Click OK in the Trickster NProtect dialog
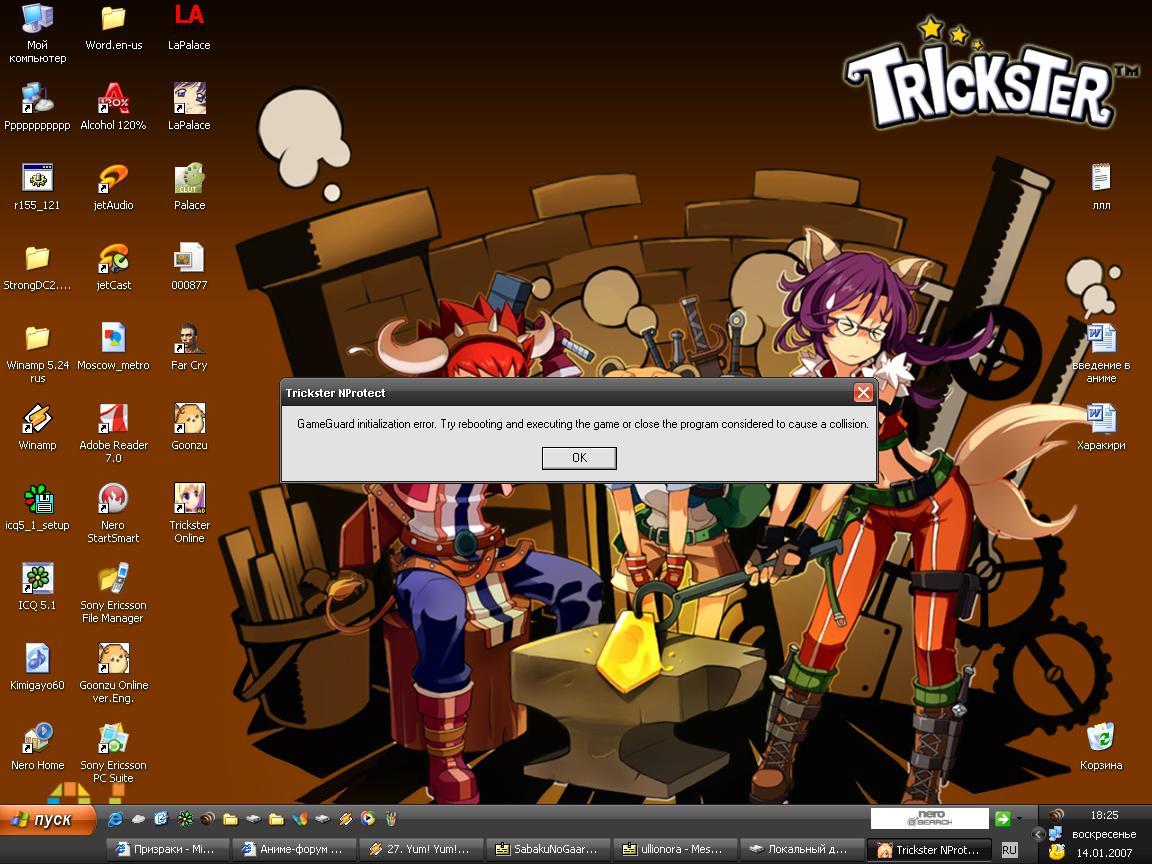Viewport: 1152px width, 864px height. click(579, 458)
